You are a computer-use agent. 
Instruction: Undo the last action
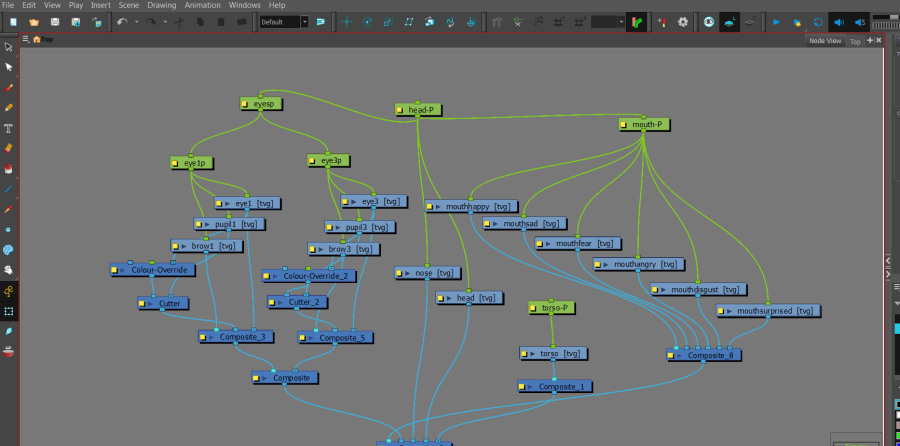pyautogui.click(x=122, y=22)
